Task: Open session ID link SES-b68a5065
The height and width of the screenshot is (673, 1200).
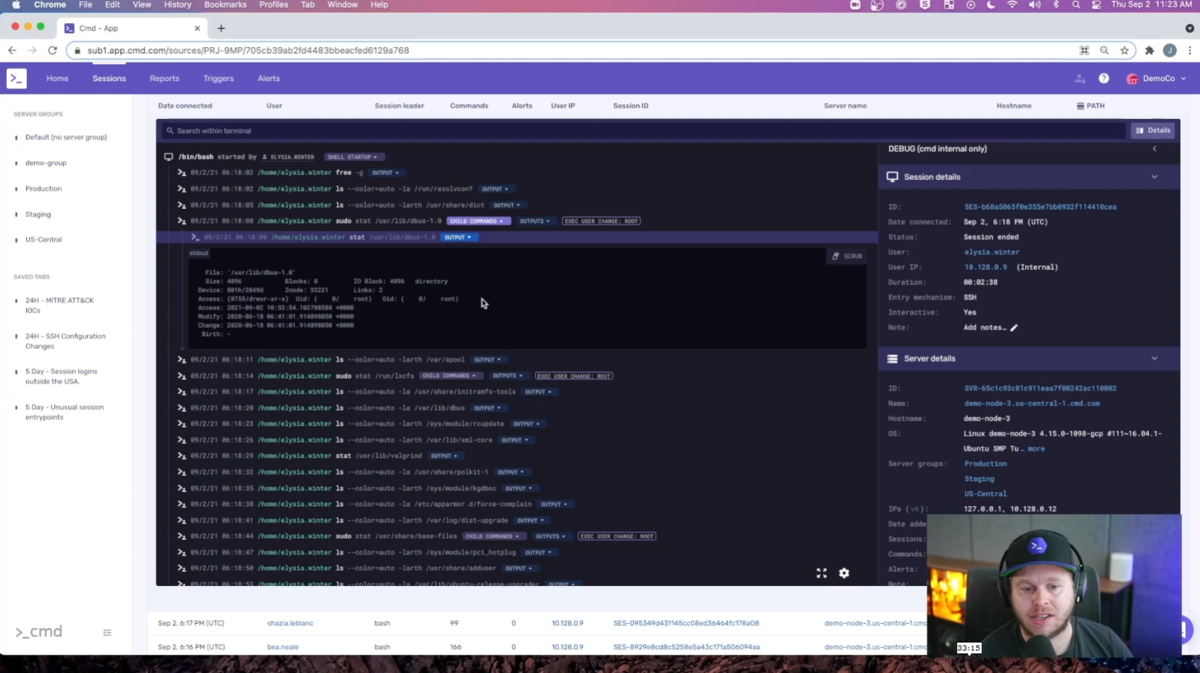Action: [x=1040, y=207]
